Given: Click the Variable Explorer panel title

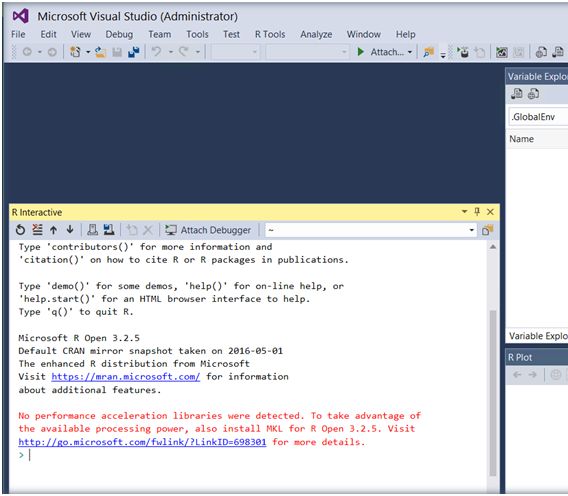Looking at the screenshot, I should click(538, 76).
